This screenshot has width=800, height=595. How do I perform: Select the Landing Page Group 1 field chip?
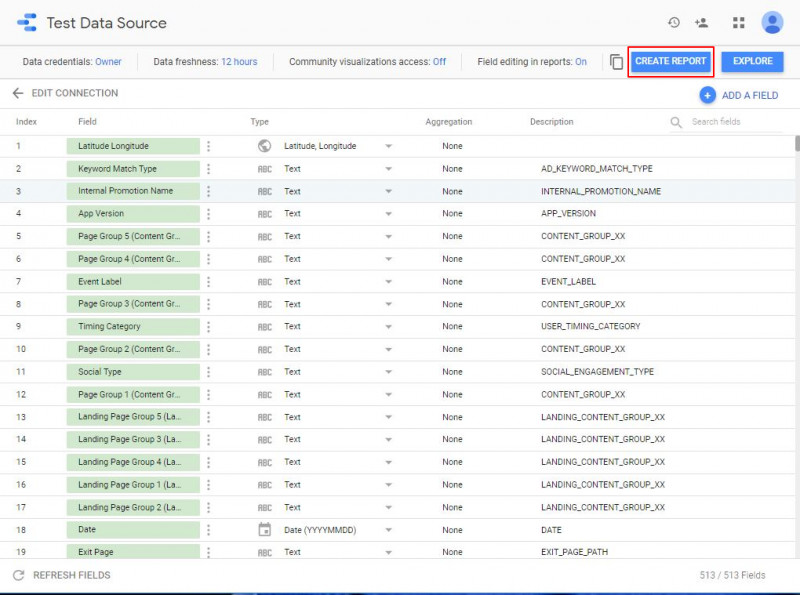pos(133,485)
